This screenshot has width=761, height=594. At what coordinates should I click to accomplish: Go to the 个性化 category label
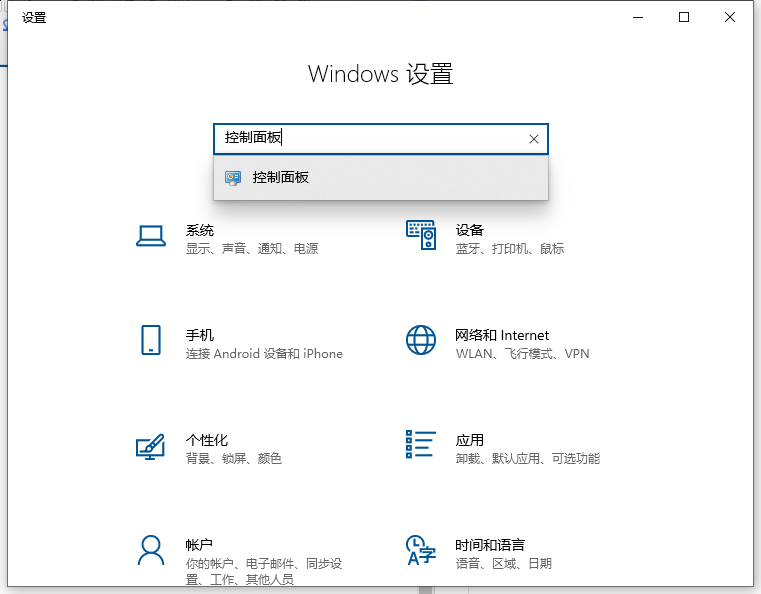point(207,440)
